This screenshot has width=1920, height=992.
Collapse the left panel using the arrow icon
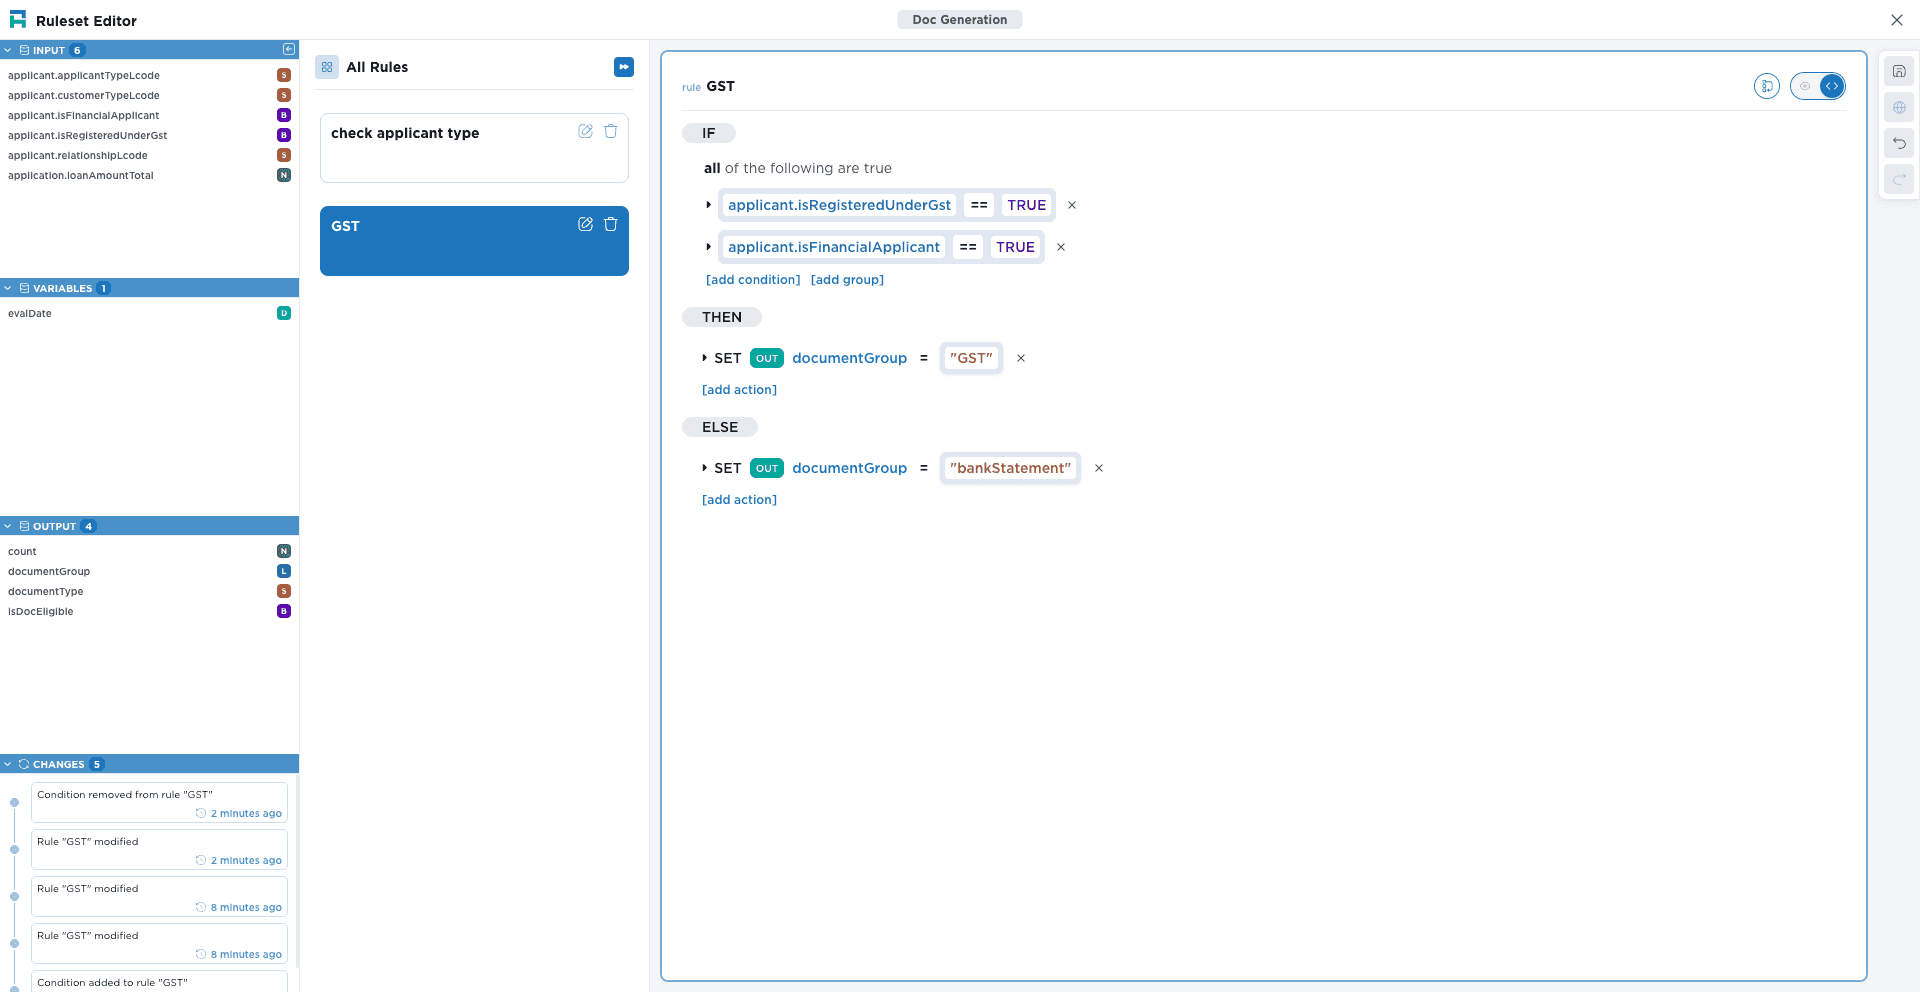(x=289, y=50)
